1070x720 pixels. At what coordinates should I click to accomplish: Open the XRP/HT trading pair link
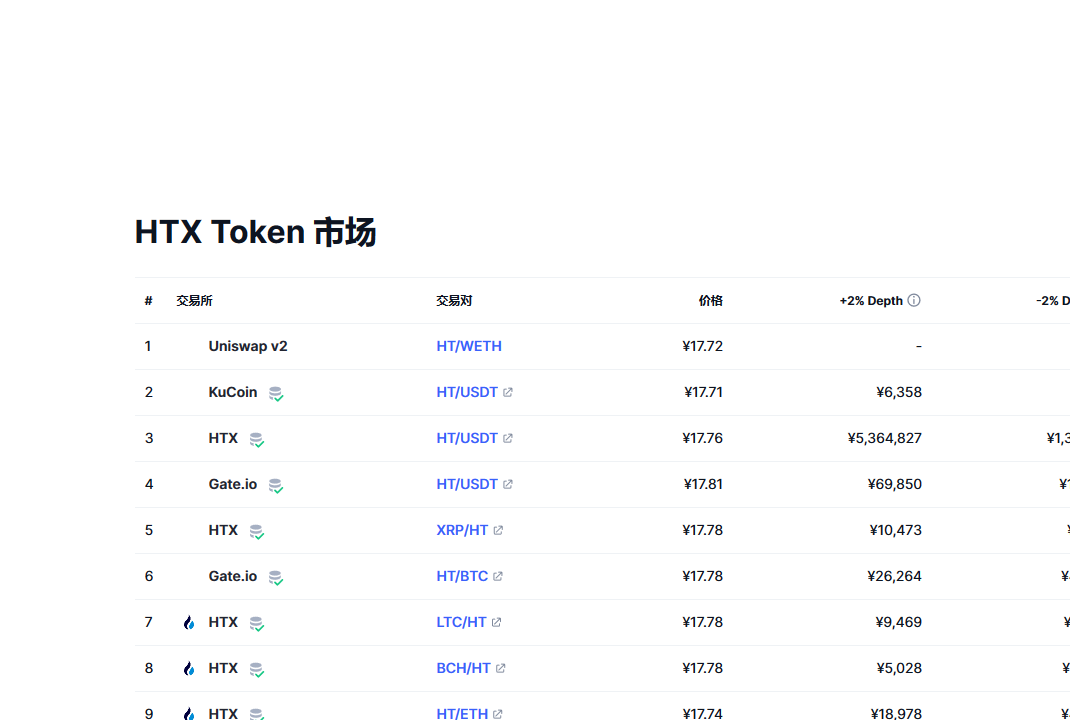(462, 530)
